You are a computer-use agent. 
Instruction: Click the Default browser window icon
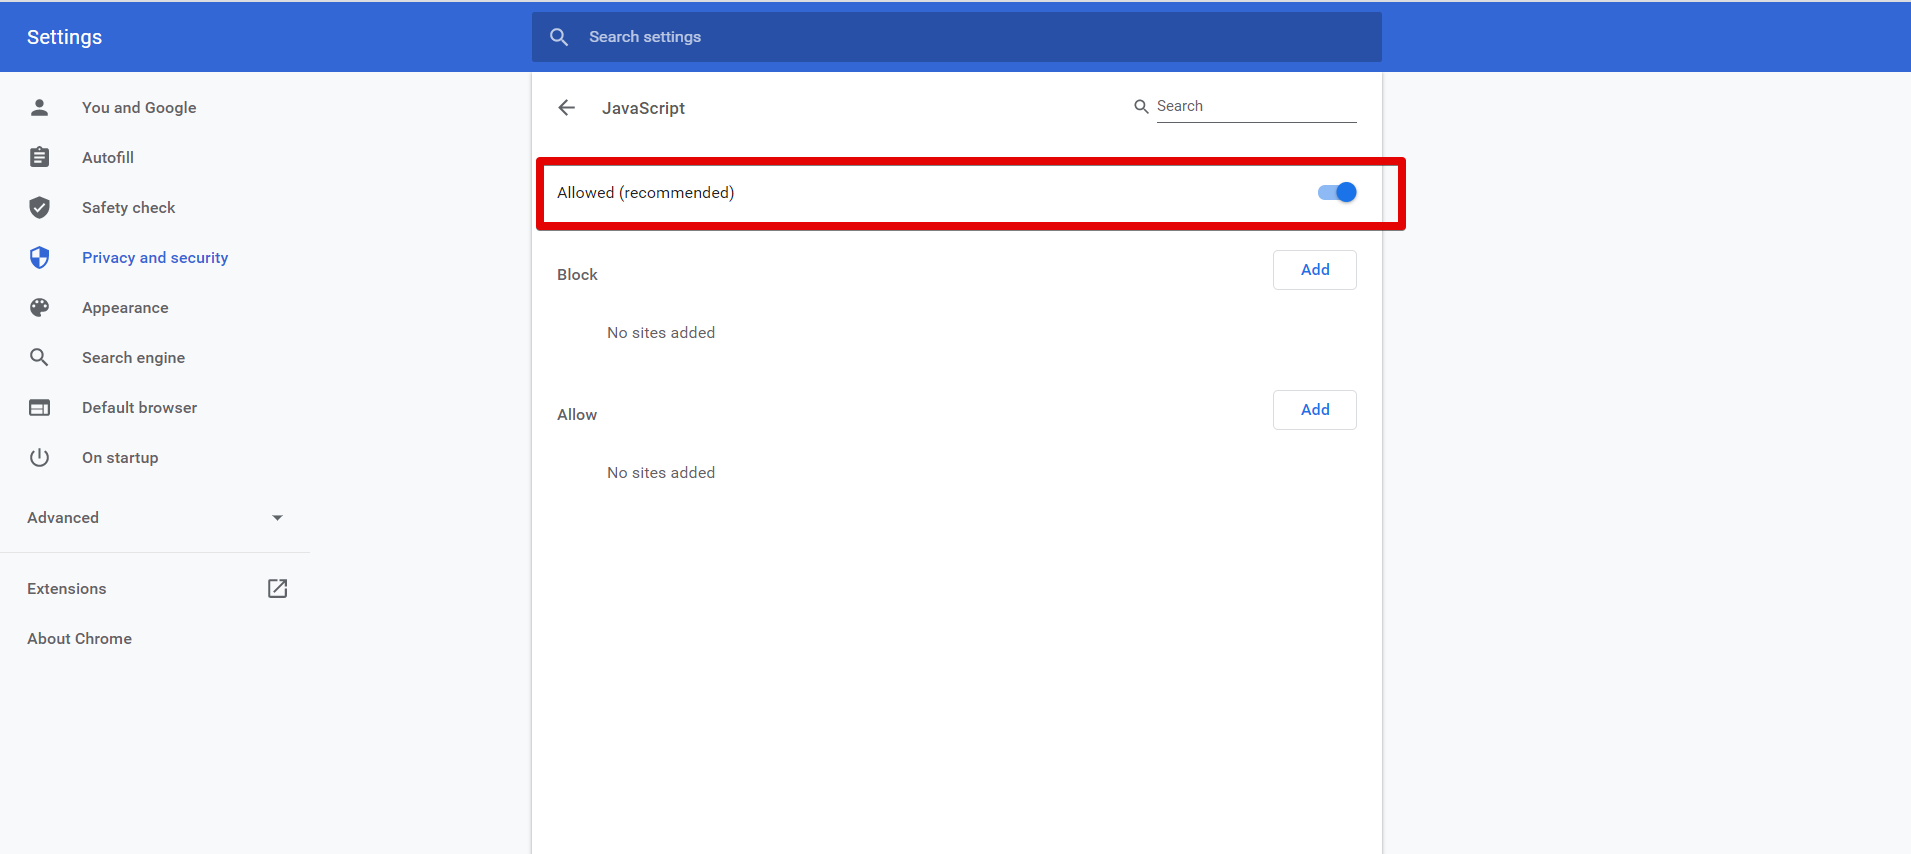tap(39, 408)
